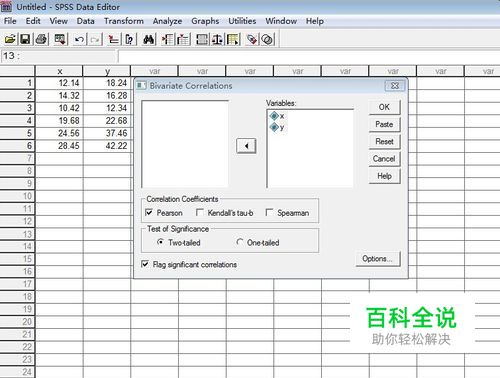Click the empty source variable list box
500x378 pixels.
click(x=185, y=144)
